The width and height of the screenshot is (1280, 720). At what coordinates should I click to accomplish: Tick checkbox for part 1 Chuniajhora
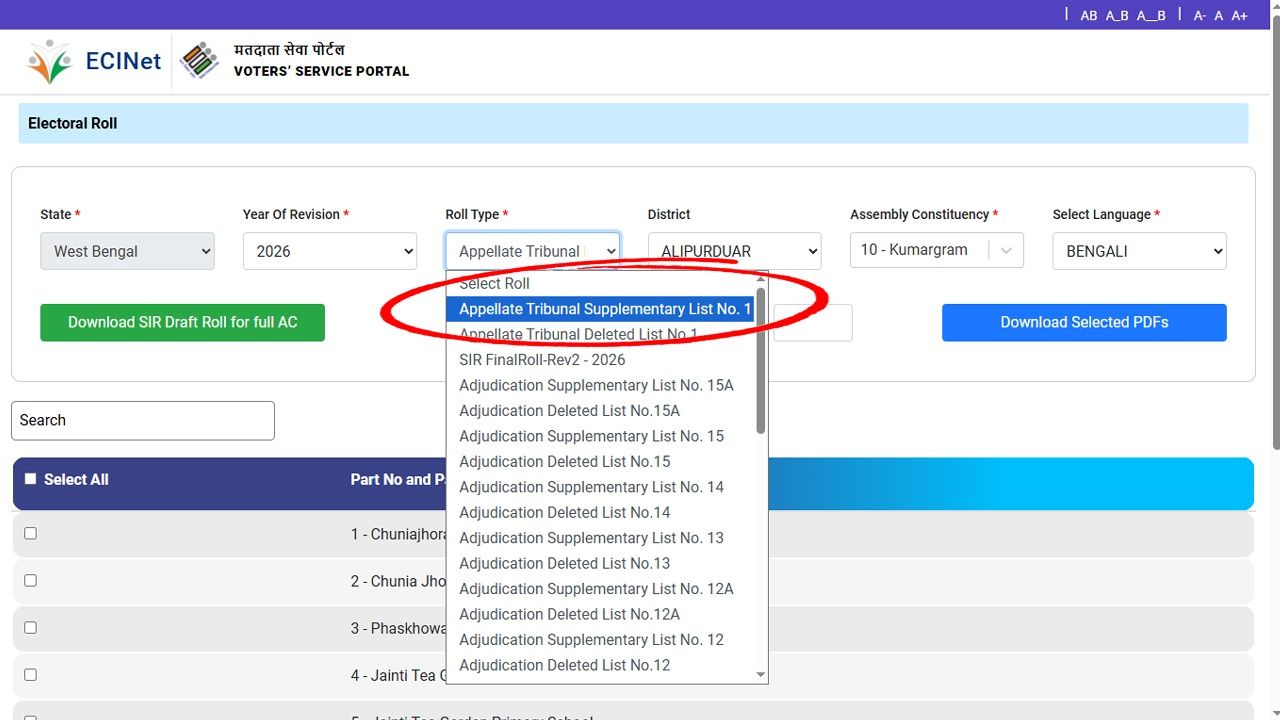pyautogui.click(x=30, y=534)
